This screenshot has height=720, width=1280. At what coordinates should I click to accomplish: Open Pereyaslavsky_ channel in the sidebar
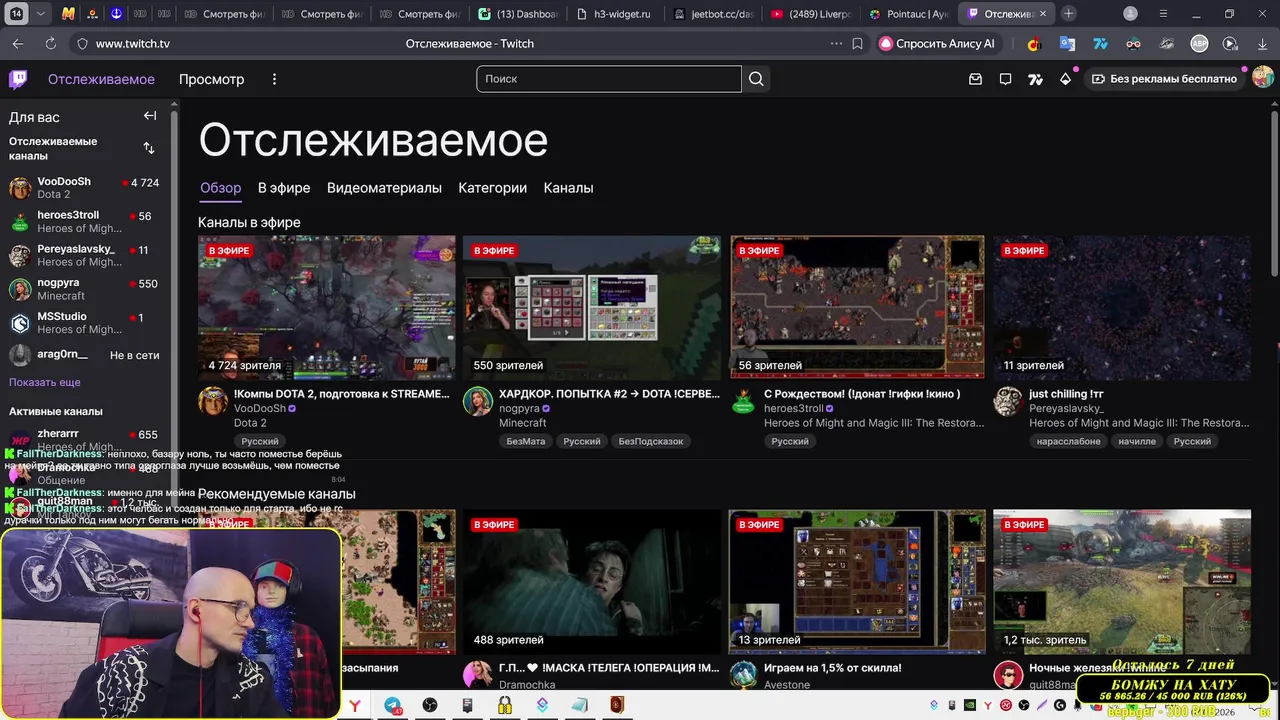86,255
